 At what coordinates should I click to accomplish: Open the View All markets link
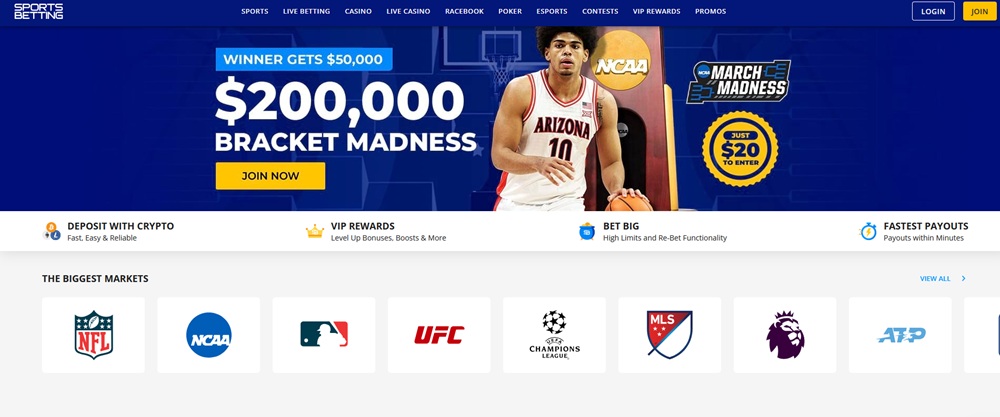tap(935, 279)
